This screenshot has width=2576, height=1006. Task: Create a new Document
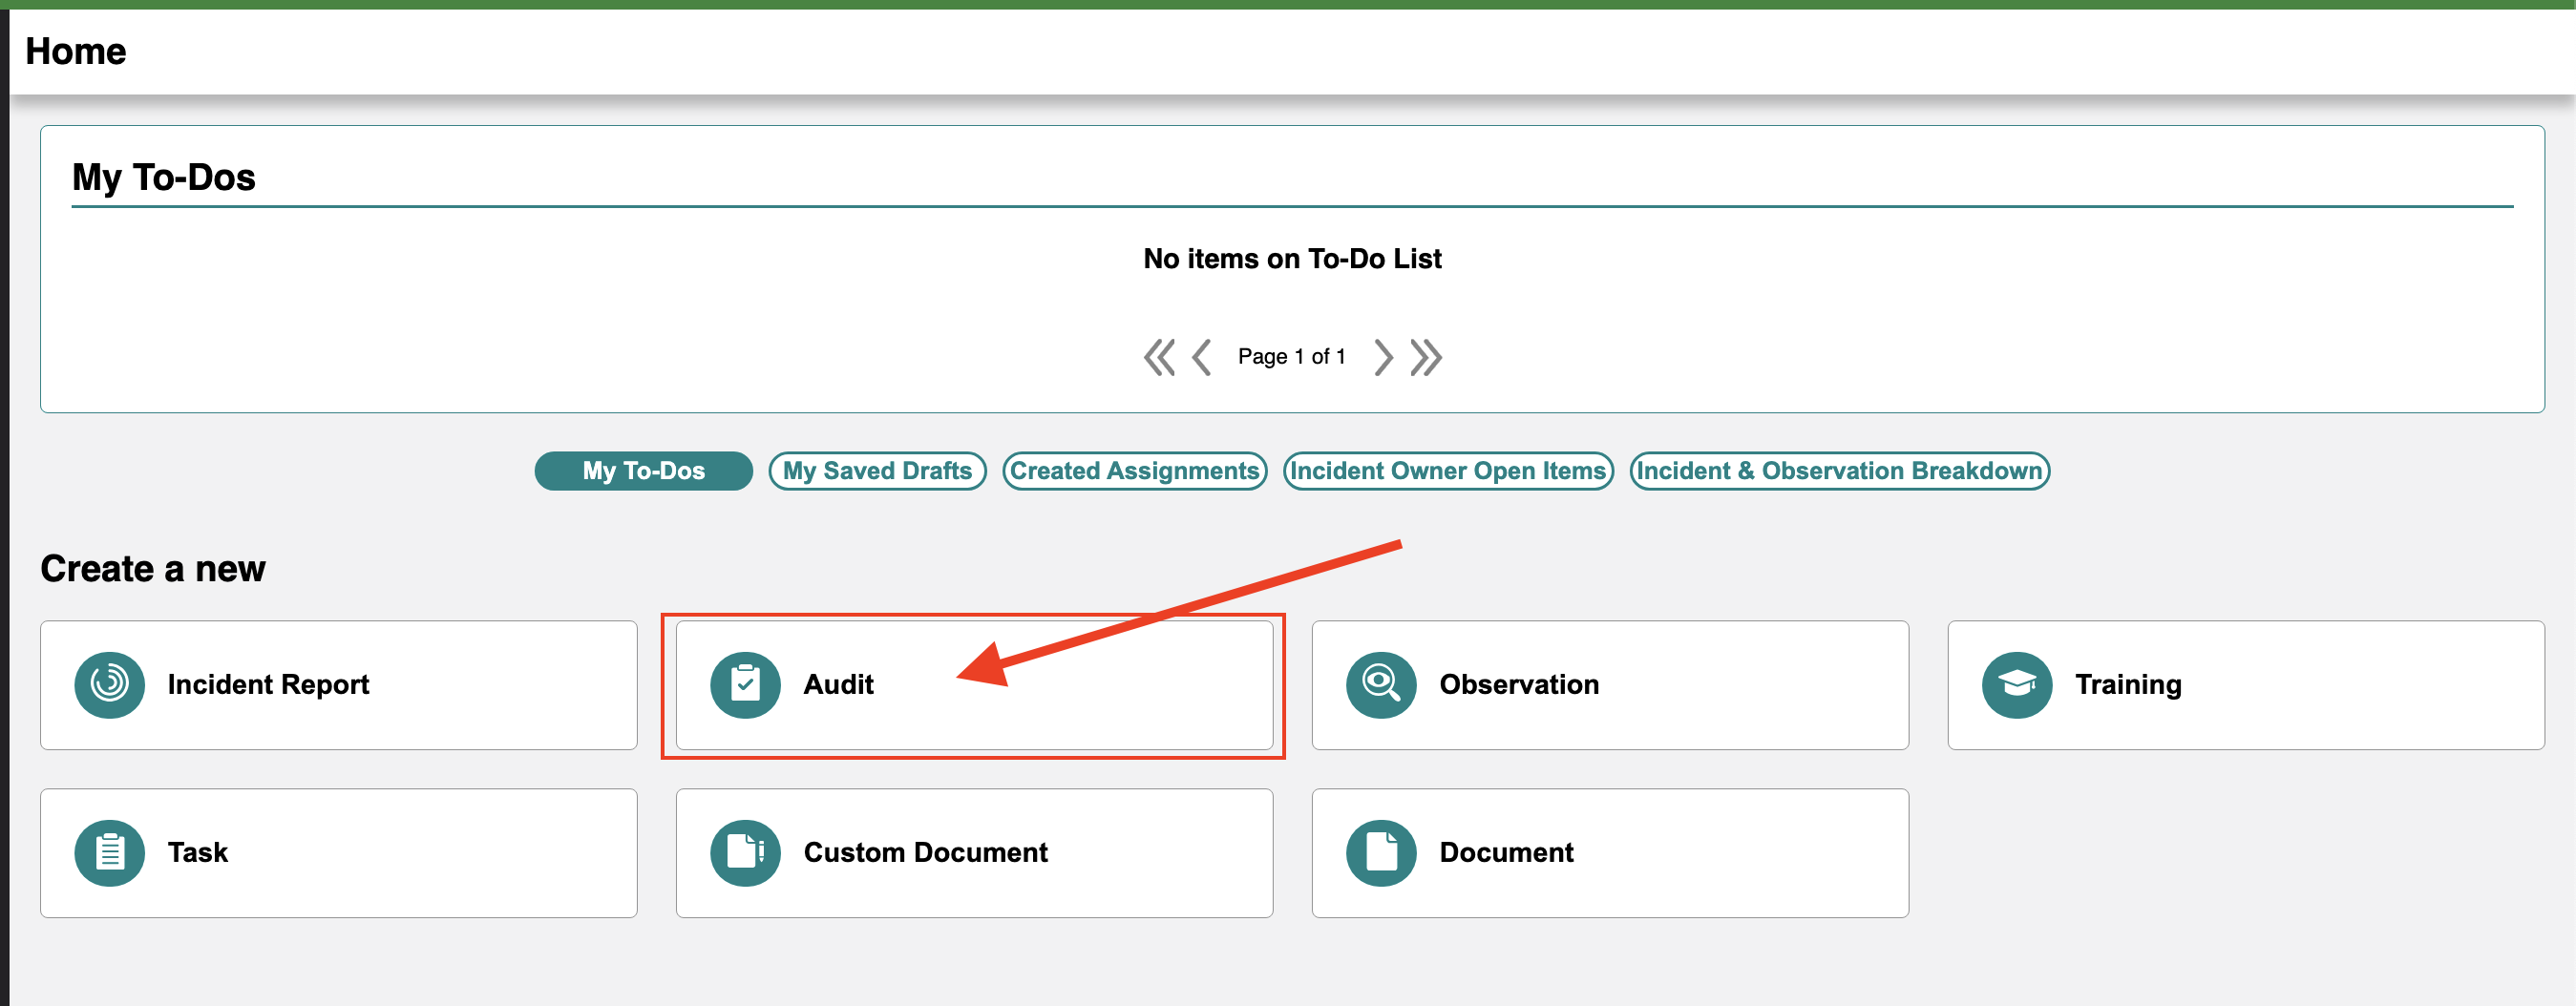click(1610, 853)
